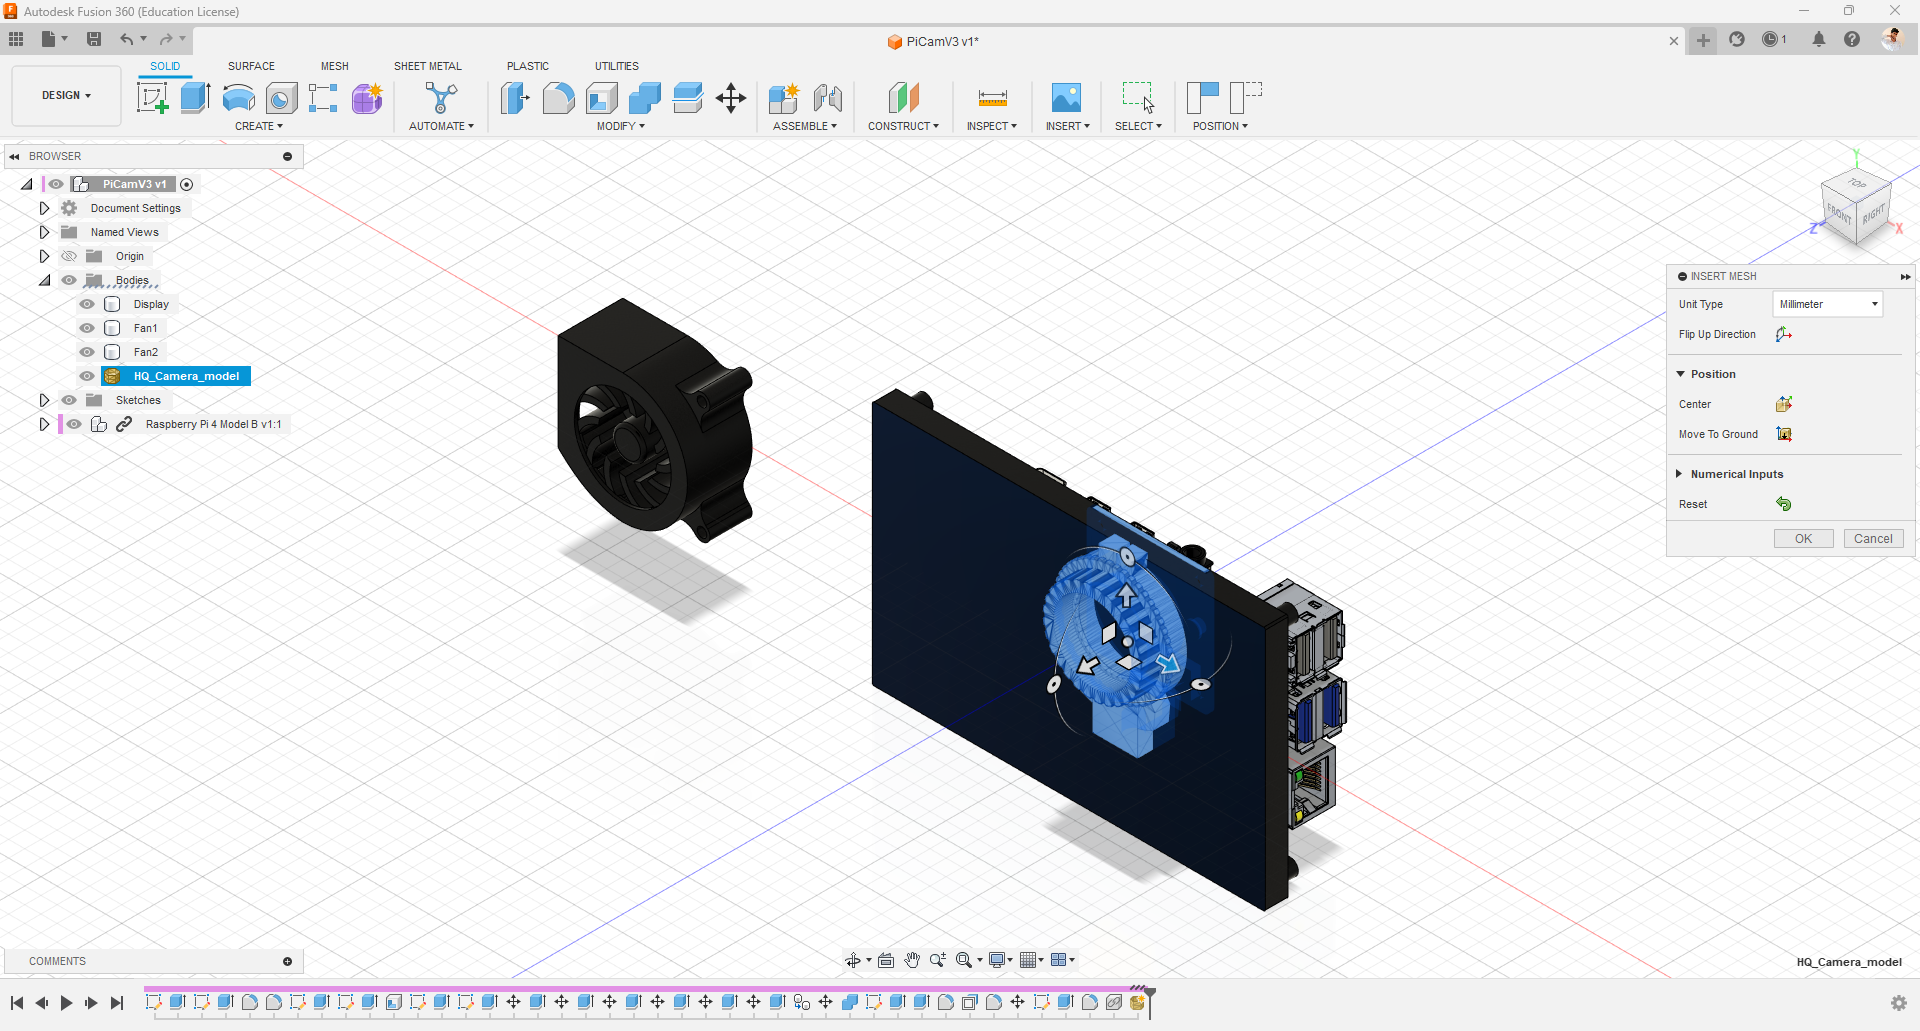Open the Unit Type dropdown
Viewport: 1920px width, 1031px height.
coord(1827,304)
